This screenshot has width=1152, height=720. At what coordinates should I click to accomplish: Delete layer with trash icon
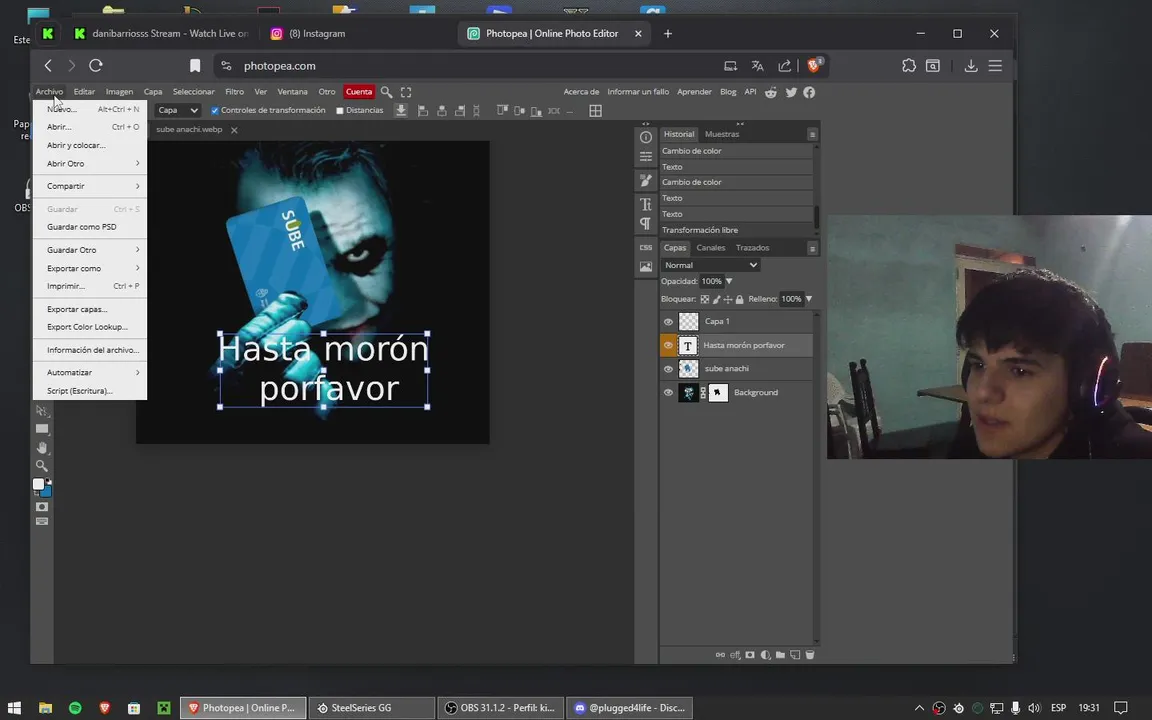pyautogui.click(x=810, y=655)
